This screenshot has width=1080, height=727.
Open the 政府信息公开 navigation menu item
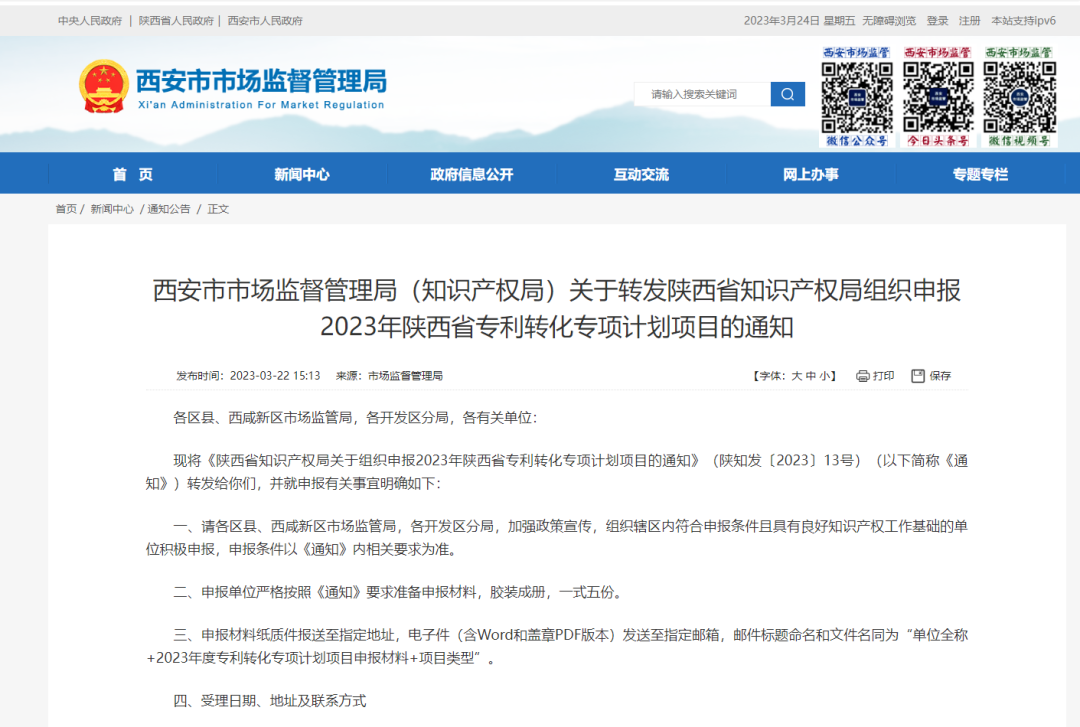click(x=472, y=174)
